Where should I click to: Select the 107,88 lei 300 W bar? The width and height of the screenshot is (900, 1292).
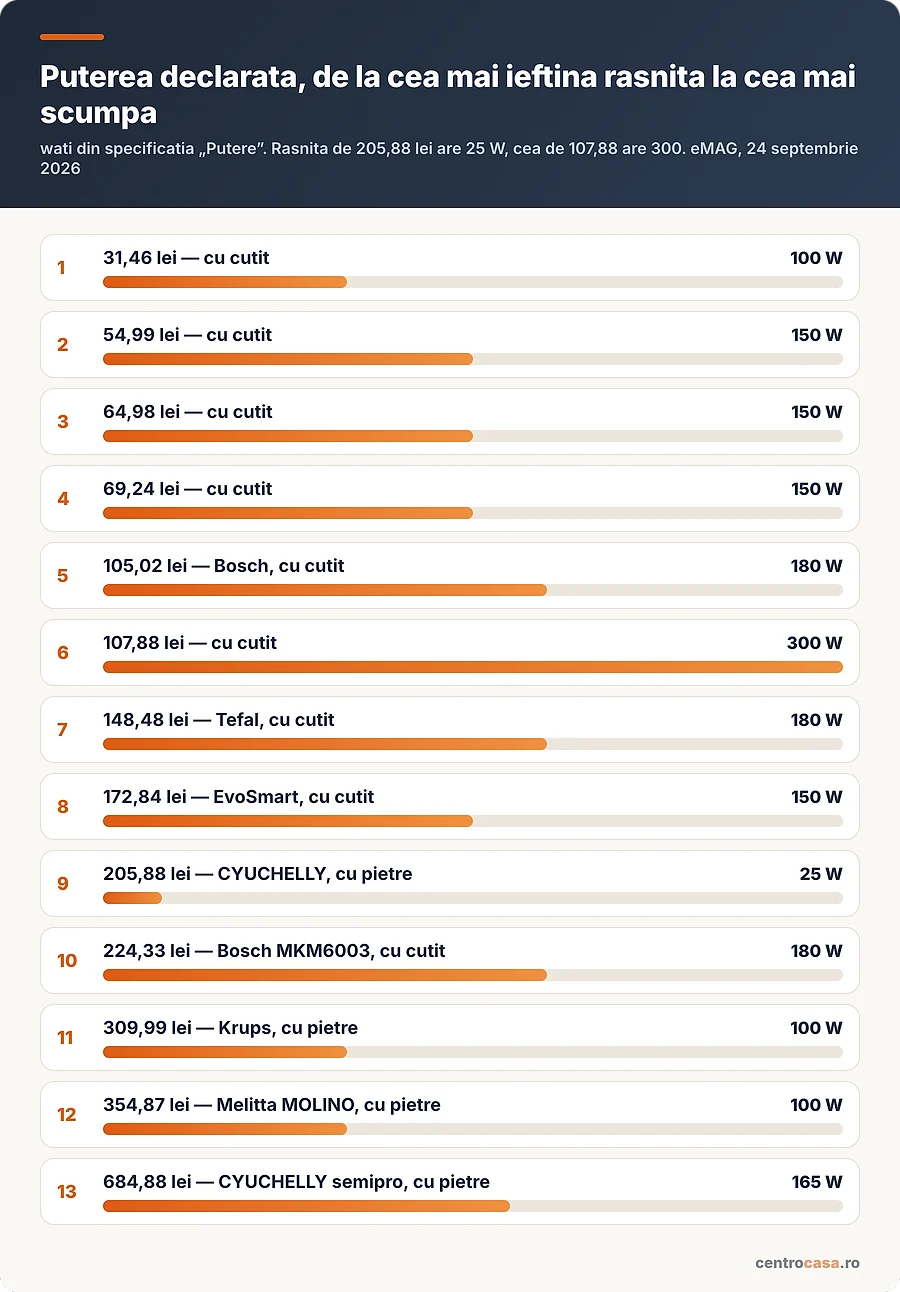[x=473, y=667]
